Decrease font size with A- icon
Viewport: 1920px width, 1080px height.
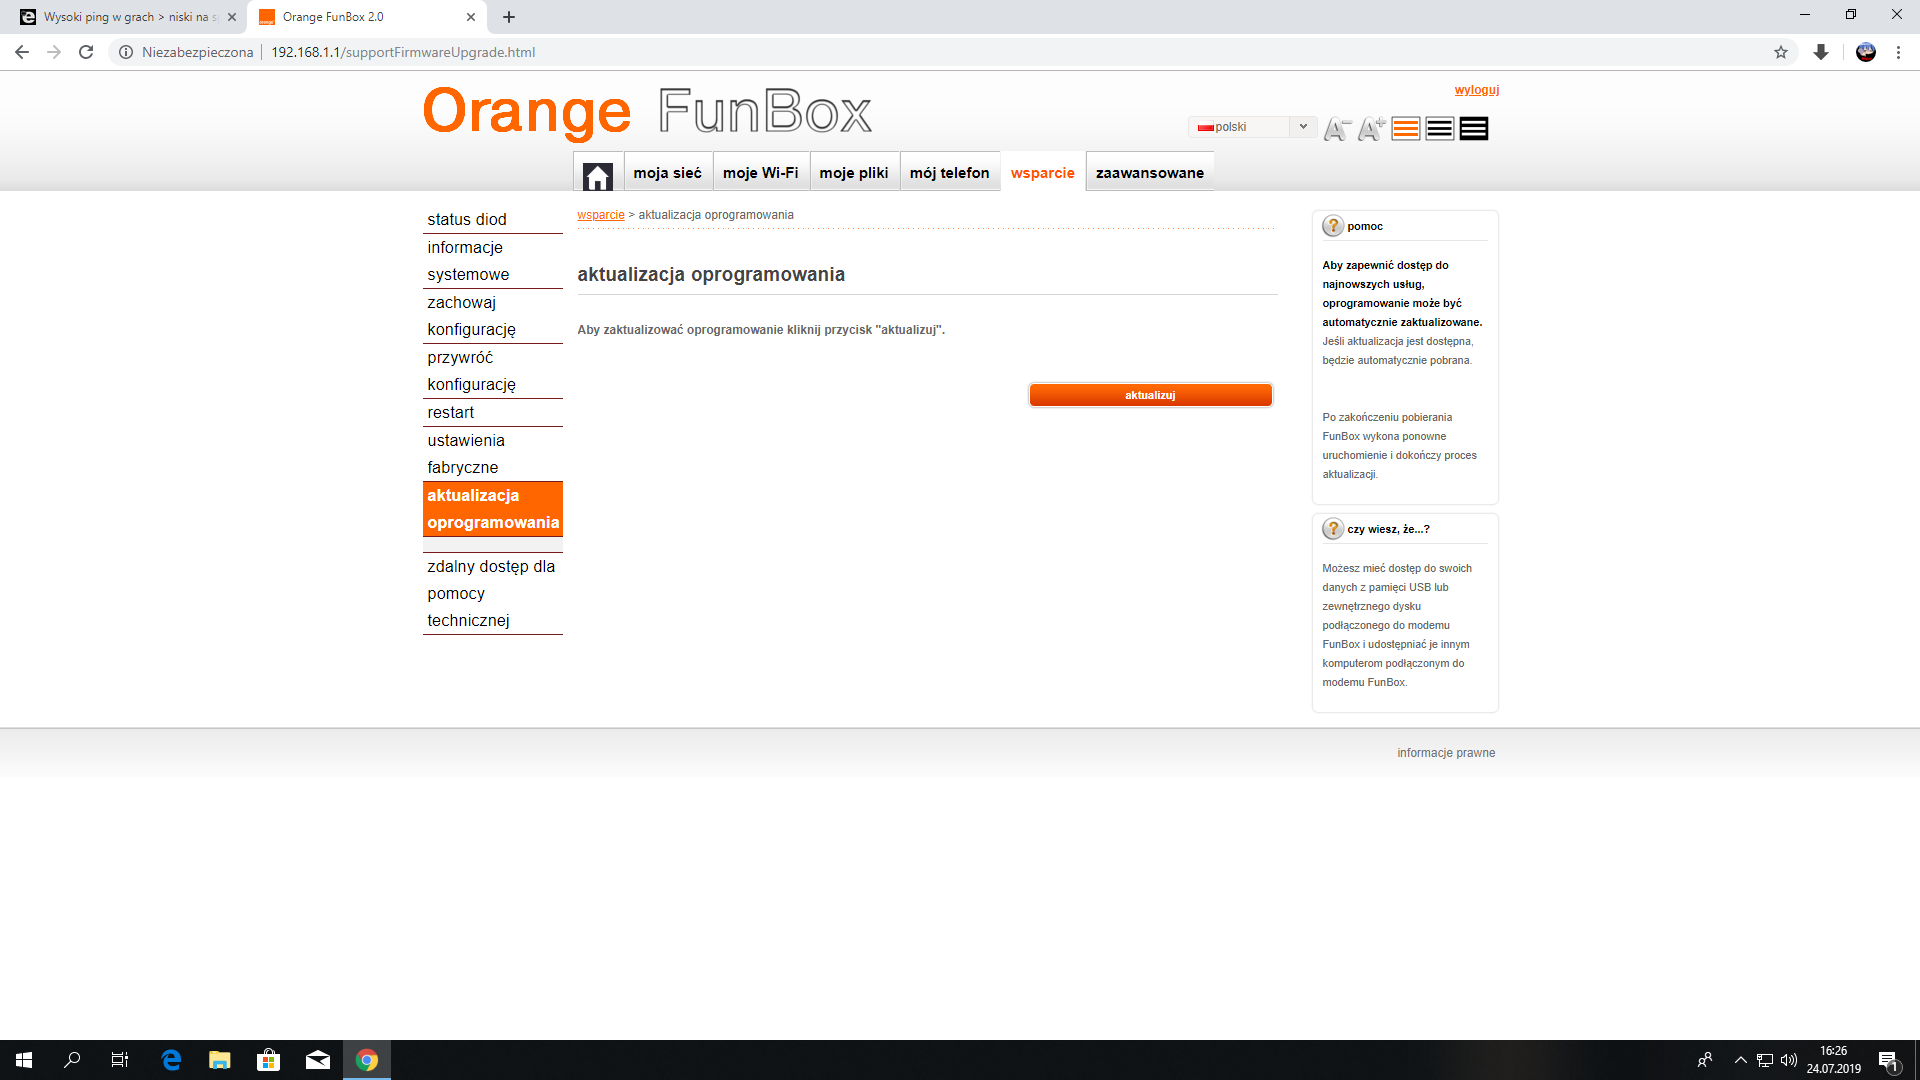1337,129
